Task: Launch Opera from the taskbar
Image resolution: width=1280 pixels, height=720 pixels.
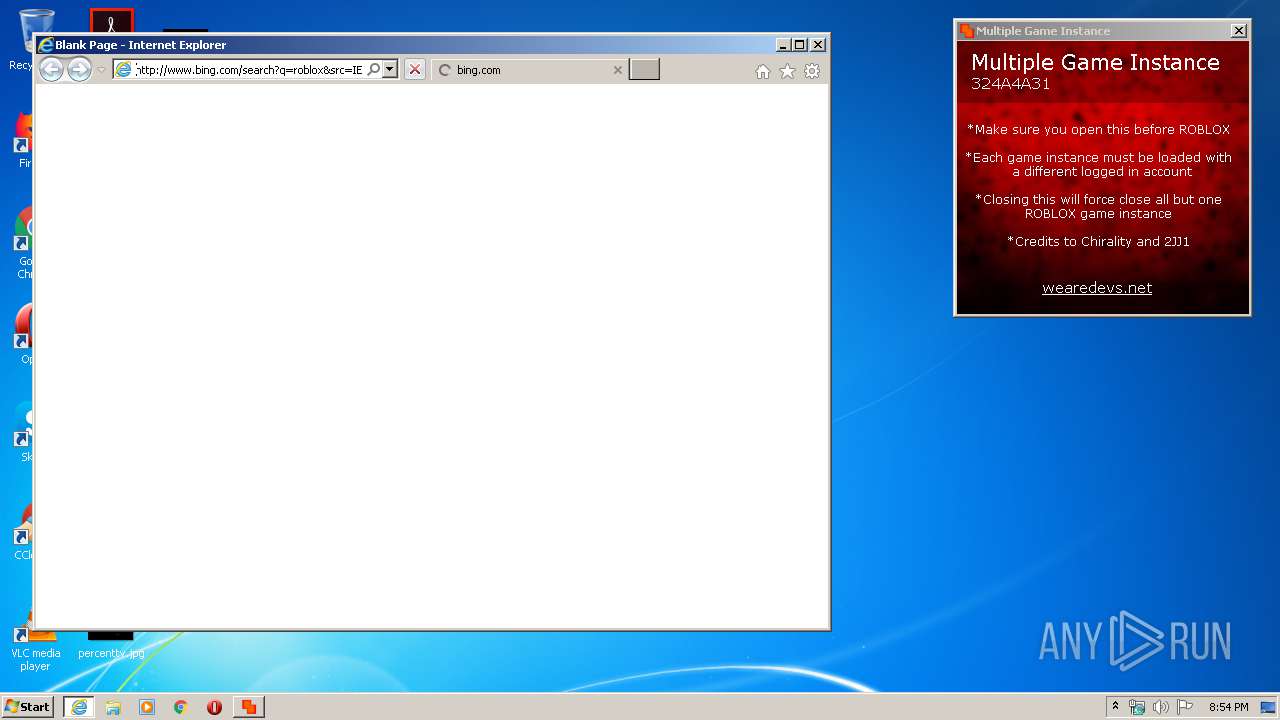Action: point(214,707)
